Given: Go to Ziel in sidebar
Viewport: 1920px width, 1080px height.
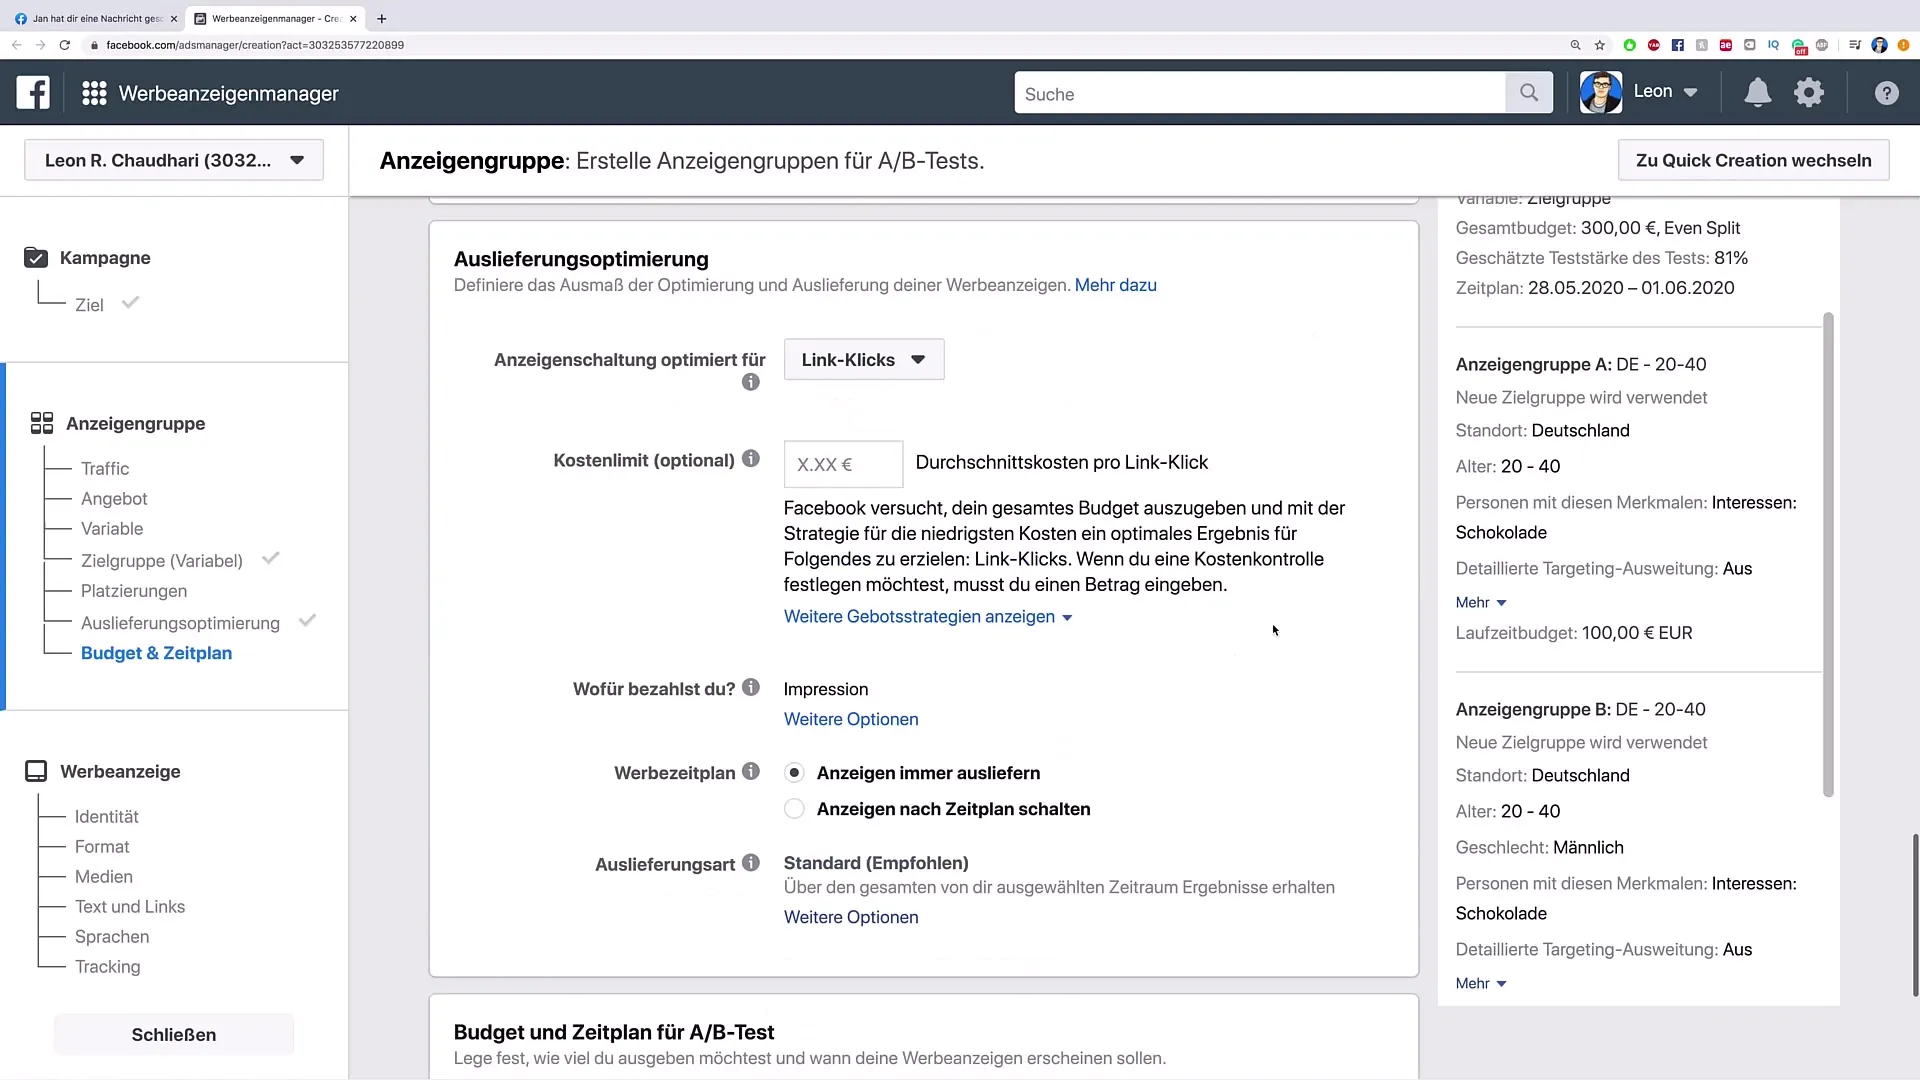Looking at the screenshot, I should pos(89,305).
